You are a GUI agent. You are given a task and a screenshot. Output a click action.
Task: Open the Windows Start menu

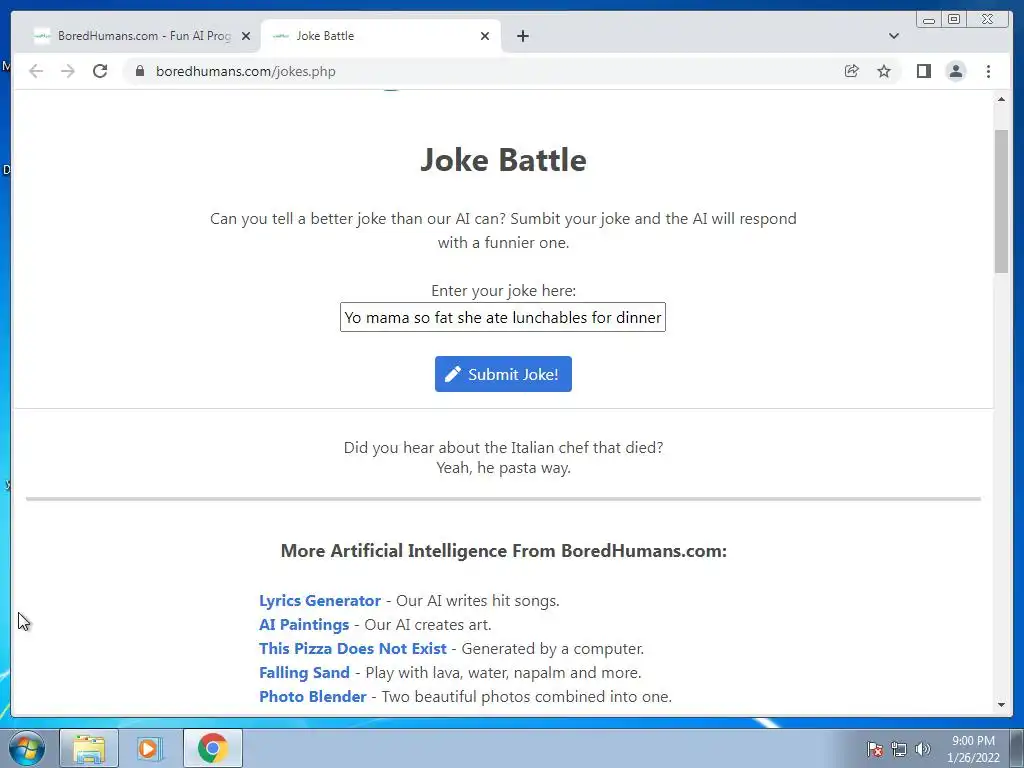(x=26, y=748)
